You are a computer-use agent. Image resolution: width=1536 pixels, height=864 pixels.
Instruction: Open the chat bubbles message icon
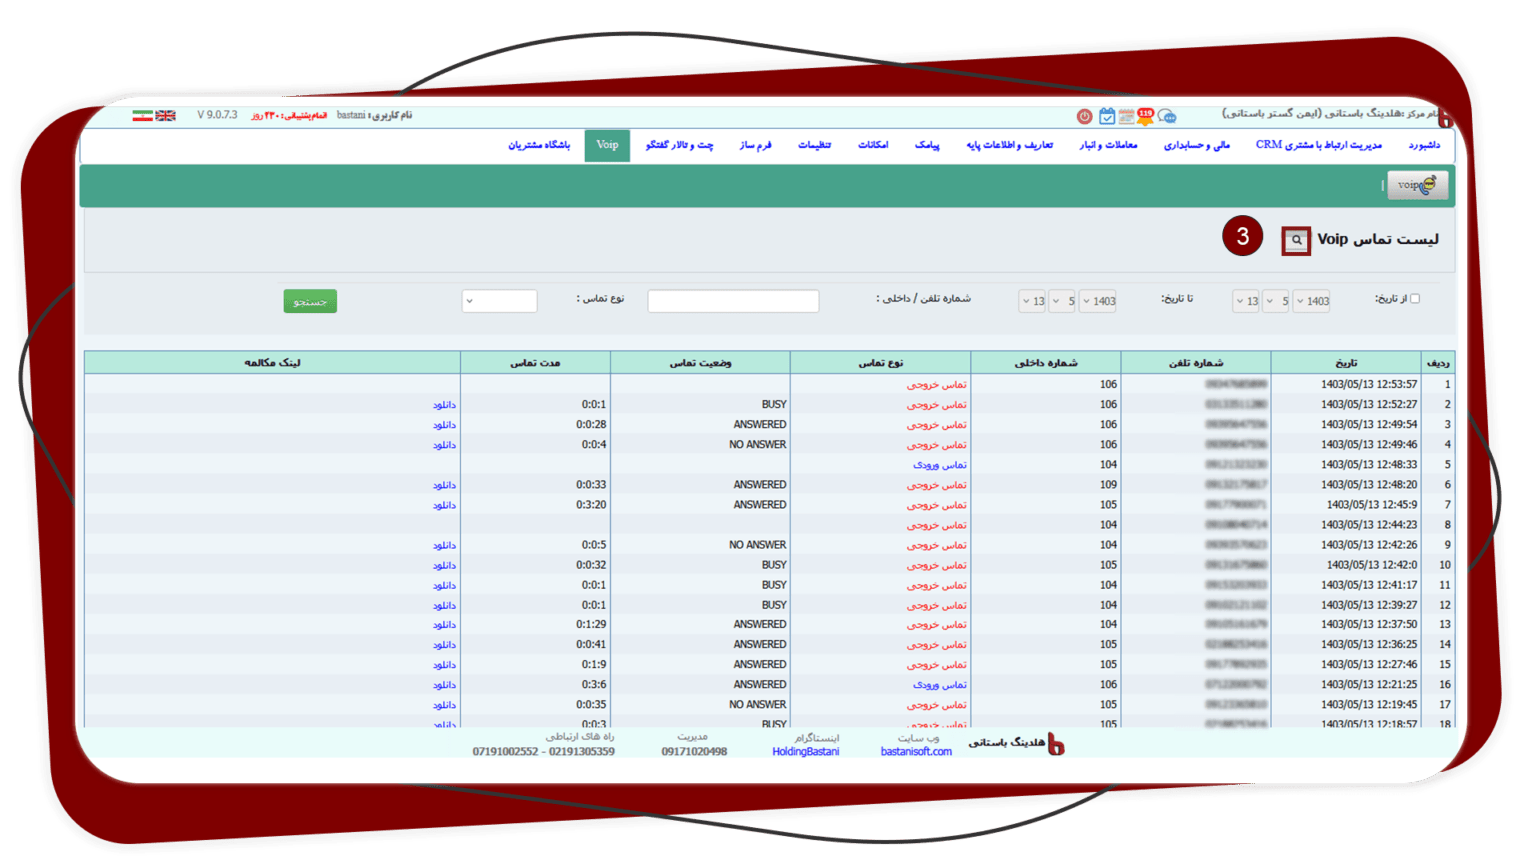pos(1167,116)
